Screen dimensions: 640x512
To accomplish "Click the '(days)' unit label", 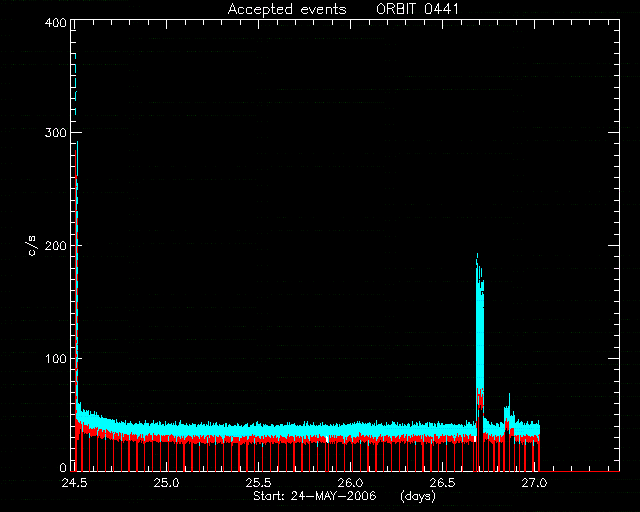I will click(418, 496).
